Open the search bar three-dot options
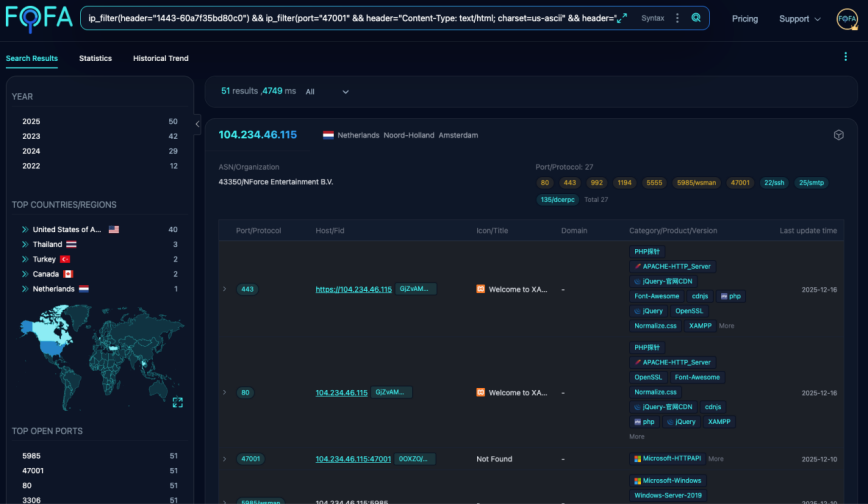868x504 pixels. [x=678, y=18]
